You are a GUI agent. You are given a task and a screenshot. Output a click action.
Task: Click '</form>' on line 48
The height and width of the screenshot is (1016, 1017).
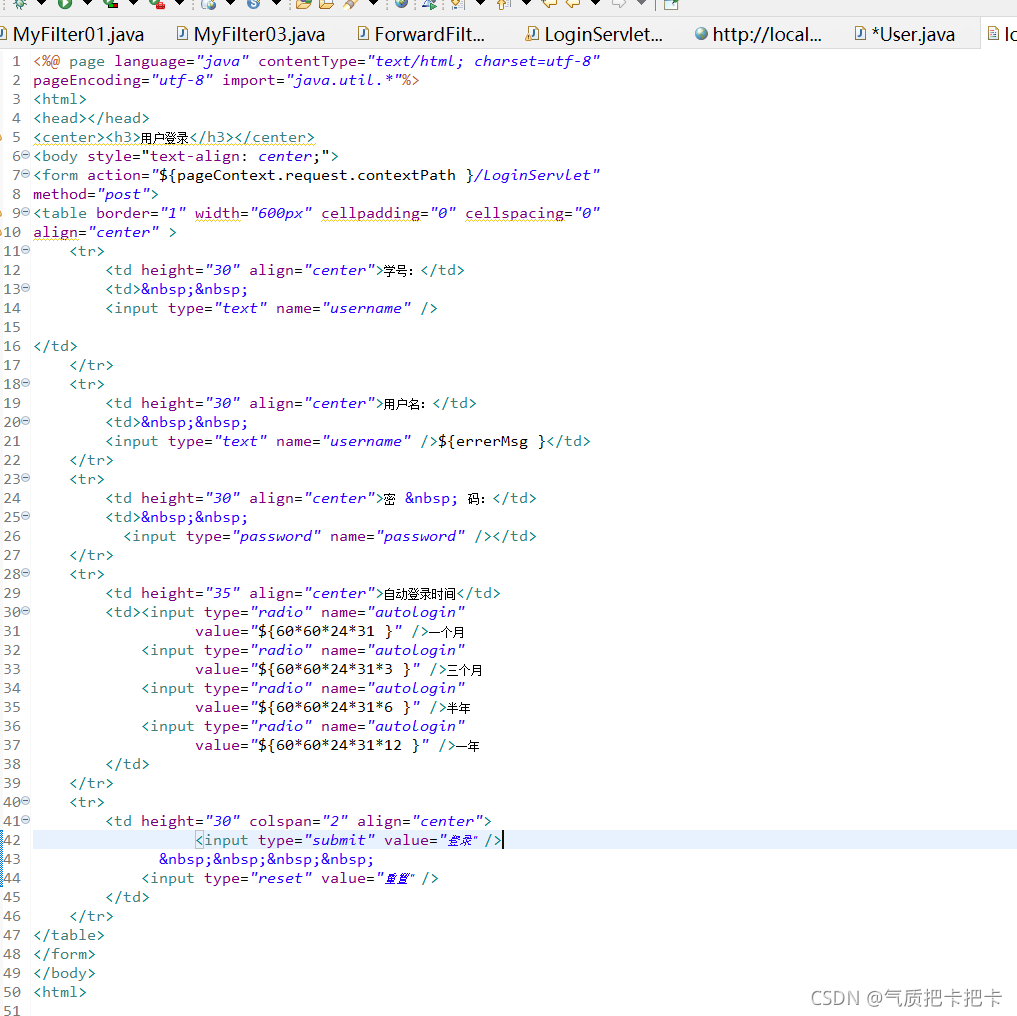(64, 954)
